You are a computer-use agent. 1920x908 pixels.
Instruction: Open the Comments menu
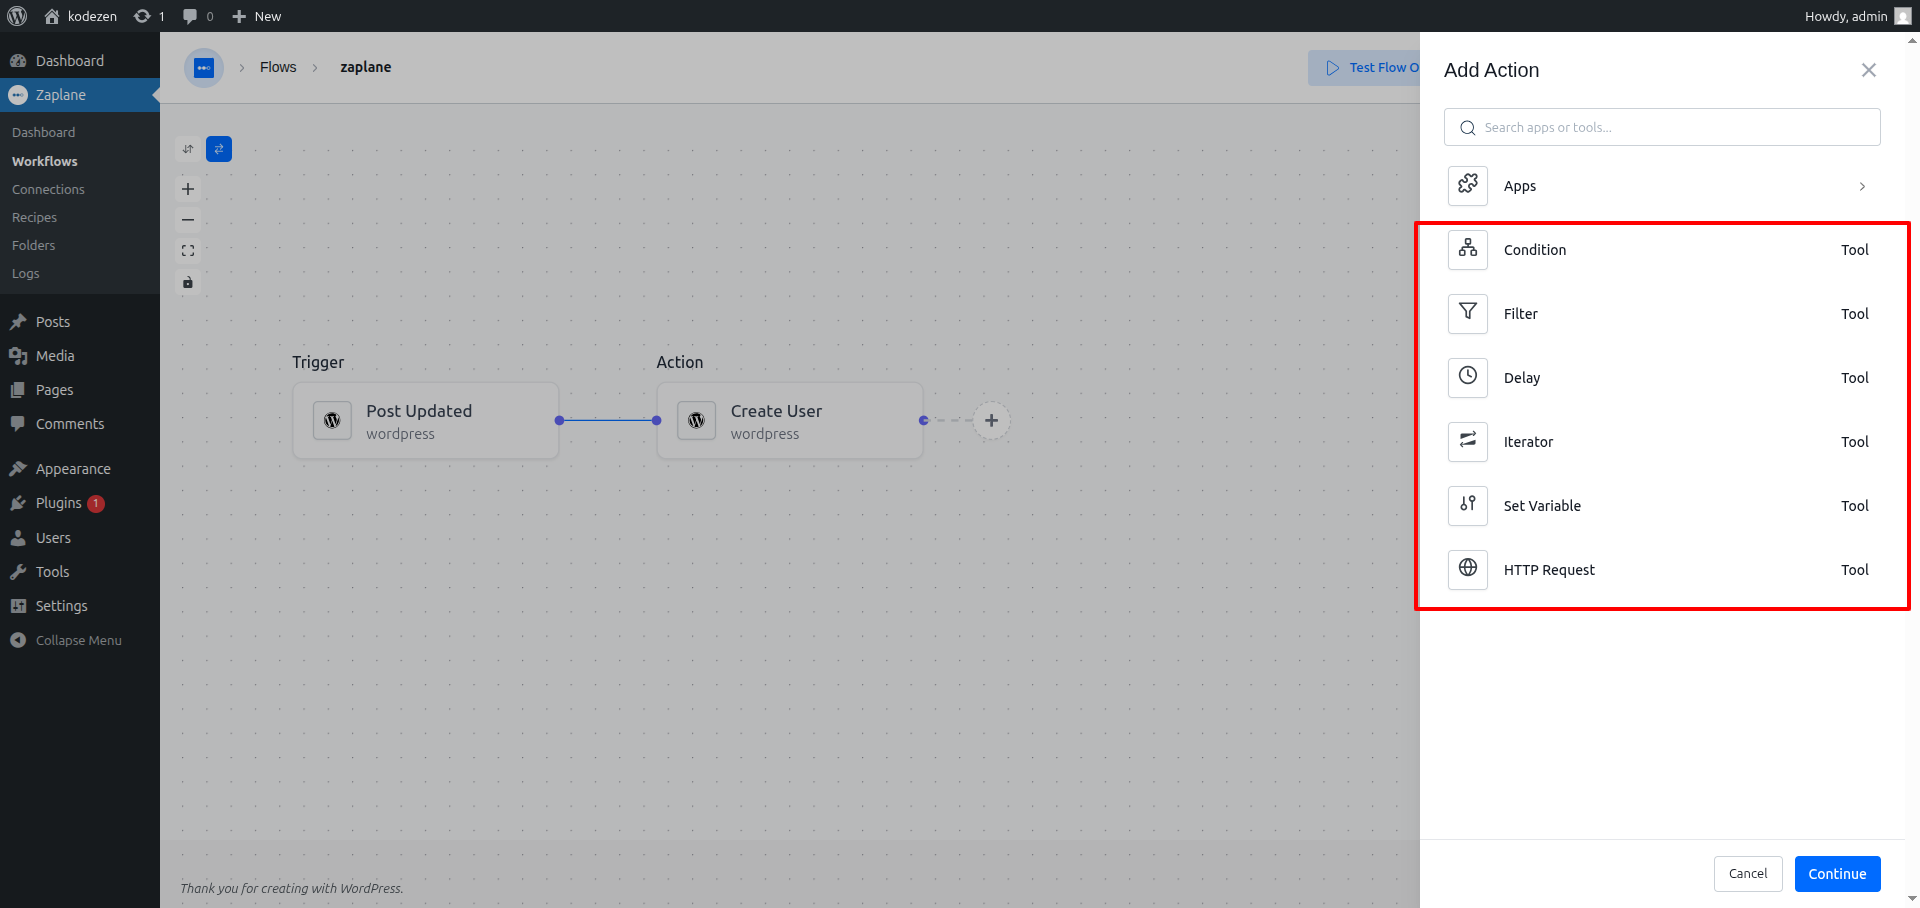coord(80,424)
